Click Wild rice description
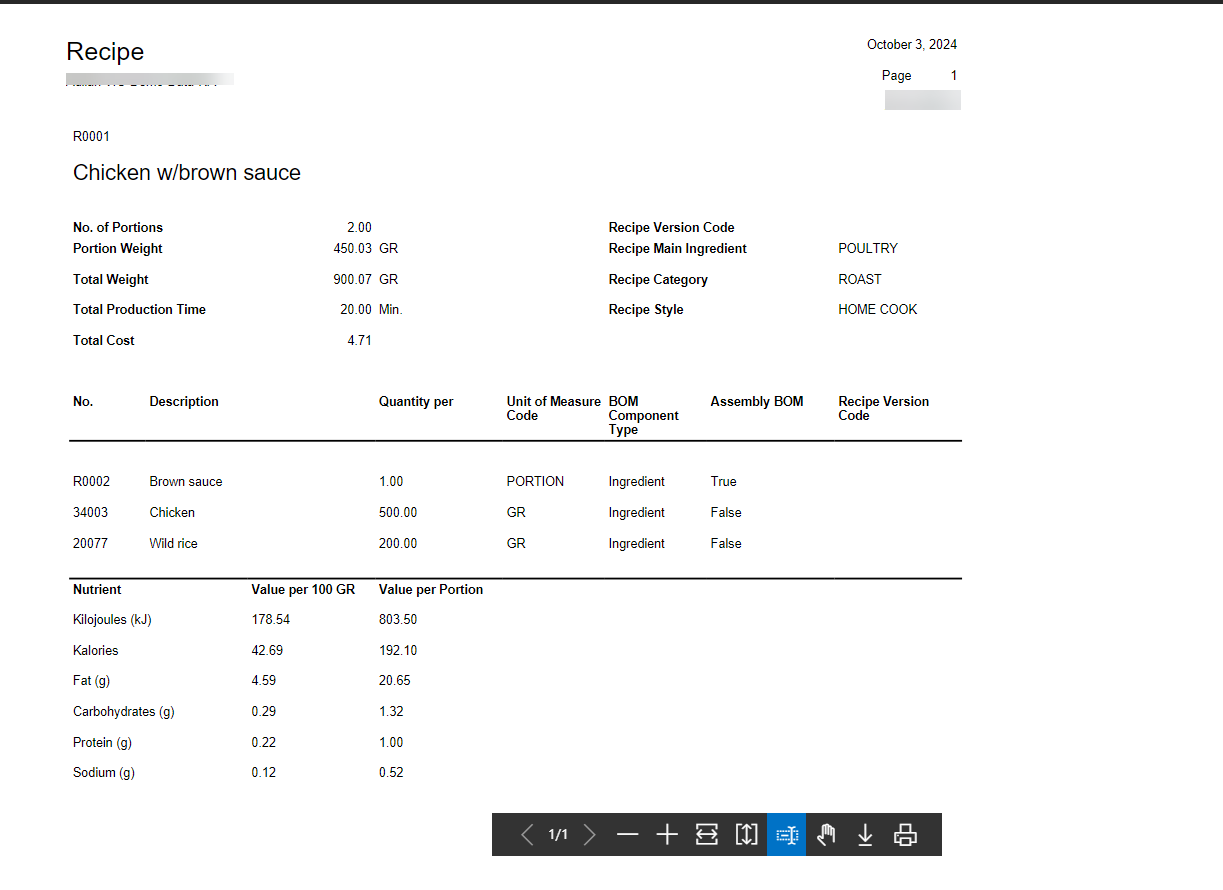This screenshot has width=1223, height=890. (x=173, y=543)
